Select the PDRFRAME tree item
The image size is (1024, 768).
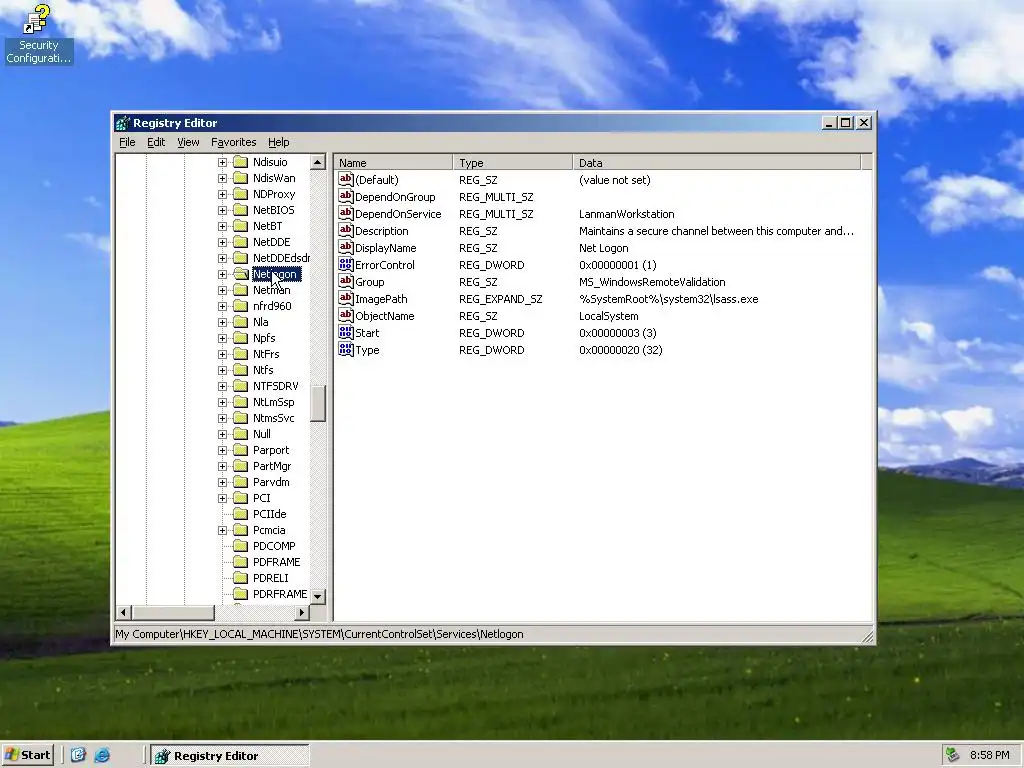click(x=280, y=594)
